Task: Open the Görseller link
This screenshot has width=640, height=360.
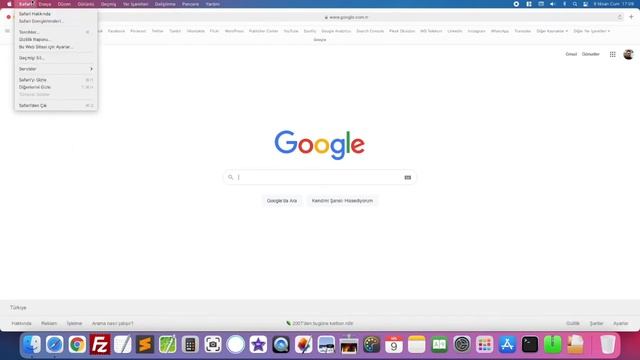Action: point(591,54)
